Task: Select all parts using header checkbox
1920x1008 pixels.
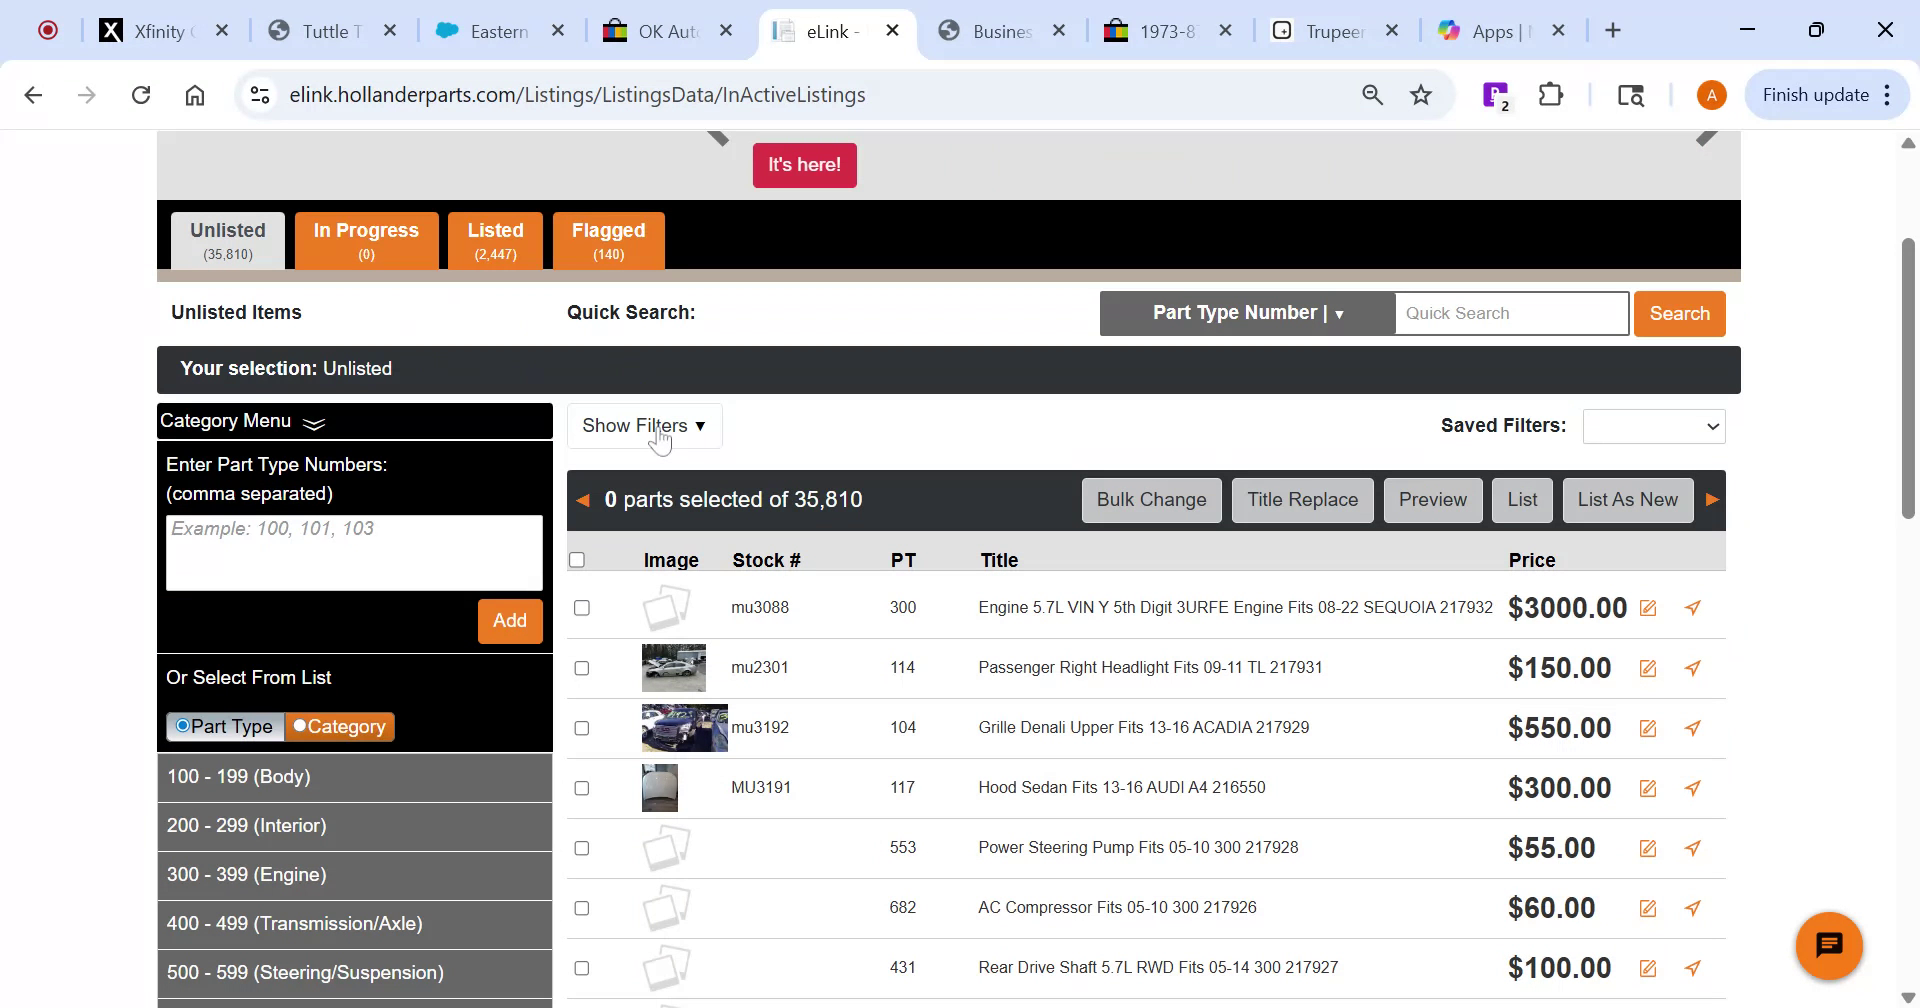Action: click(577, 559)
